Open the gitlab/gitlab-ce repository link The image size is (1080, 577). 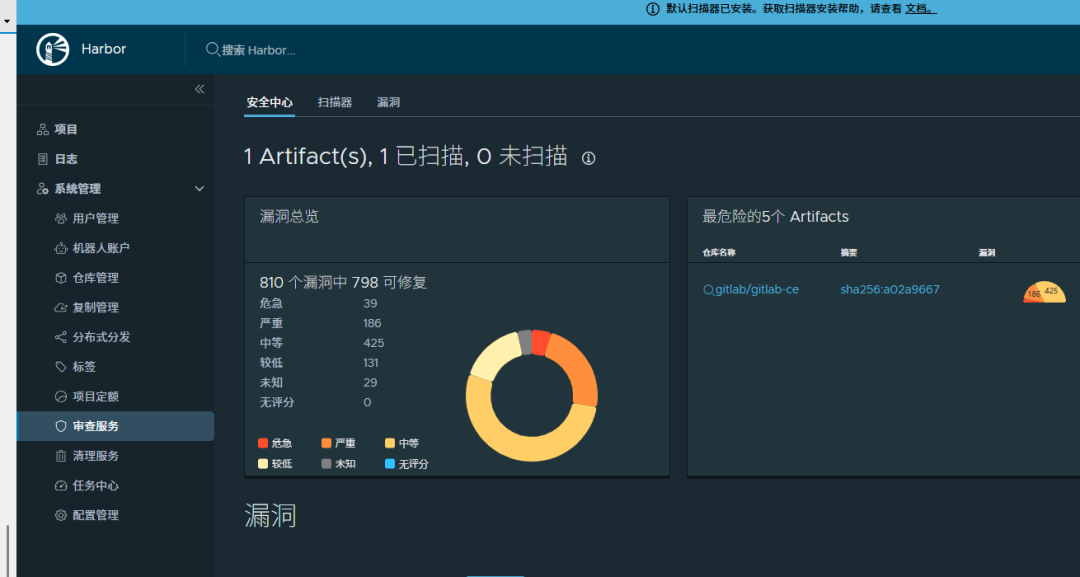point(757,290)
